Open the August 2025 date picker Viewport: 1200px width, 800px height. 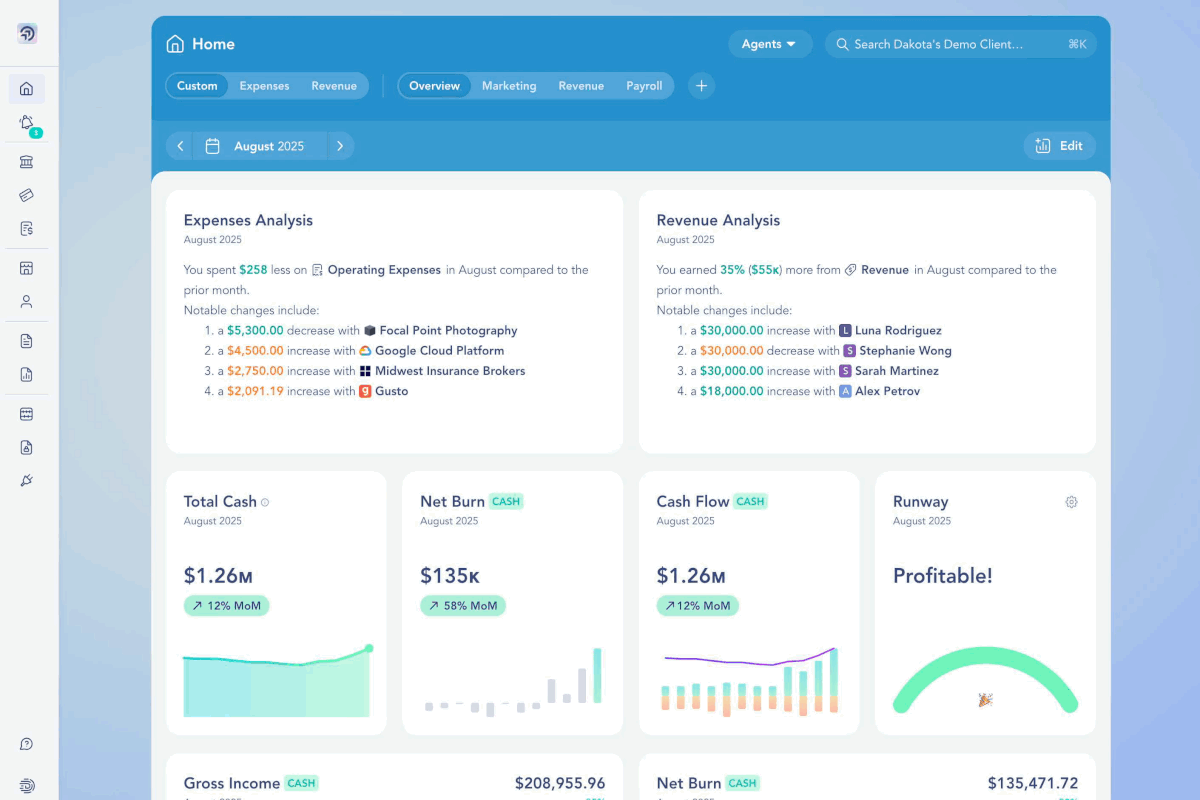coord(259,146)
